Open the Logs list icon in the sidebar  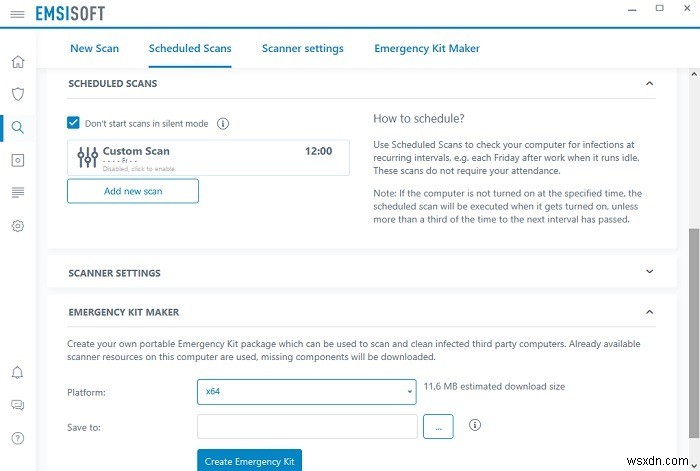[17, 192]
